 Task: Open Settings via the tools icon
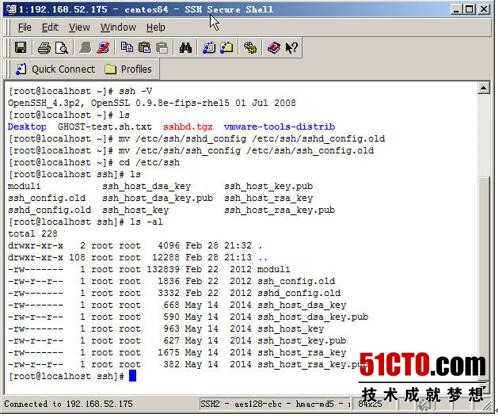click(250, 48)
